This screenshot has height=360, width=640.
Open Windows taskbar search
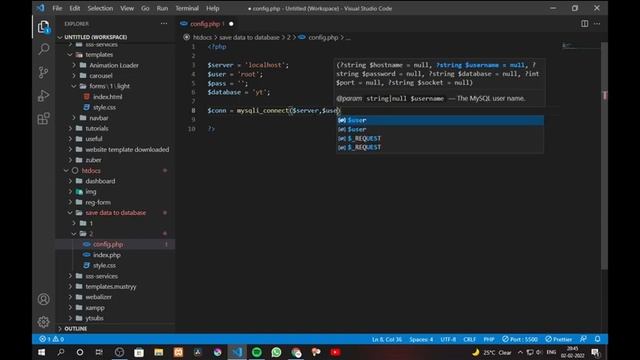click(x=60, y=352)
